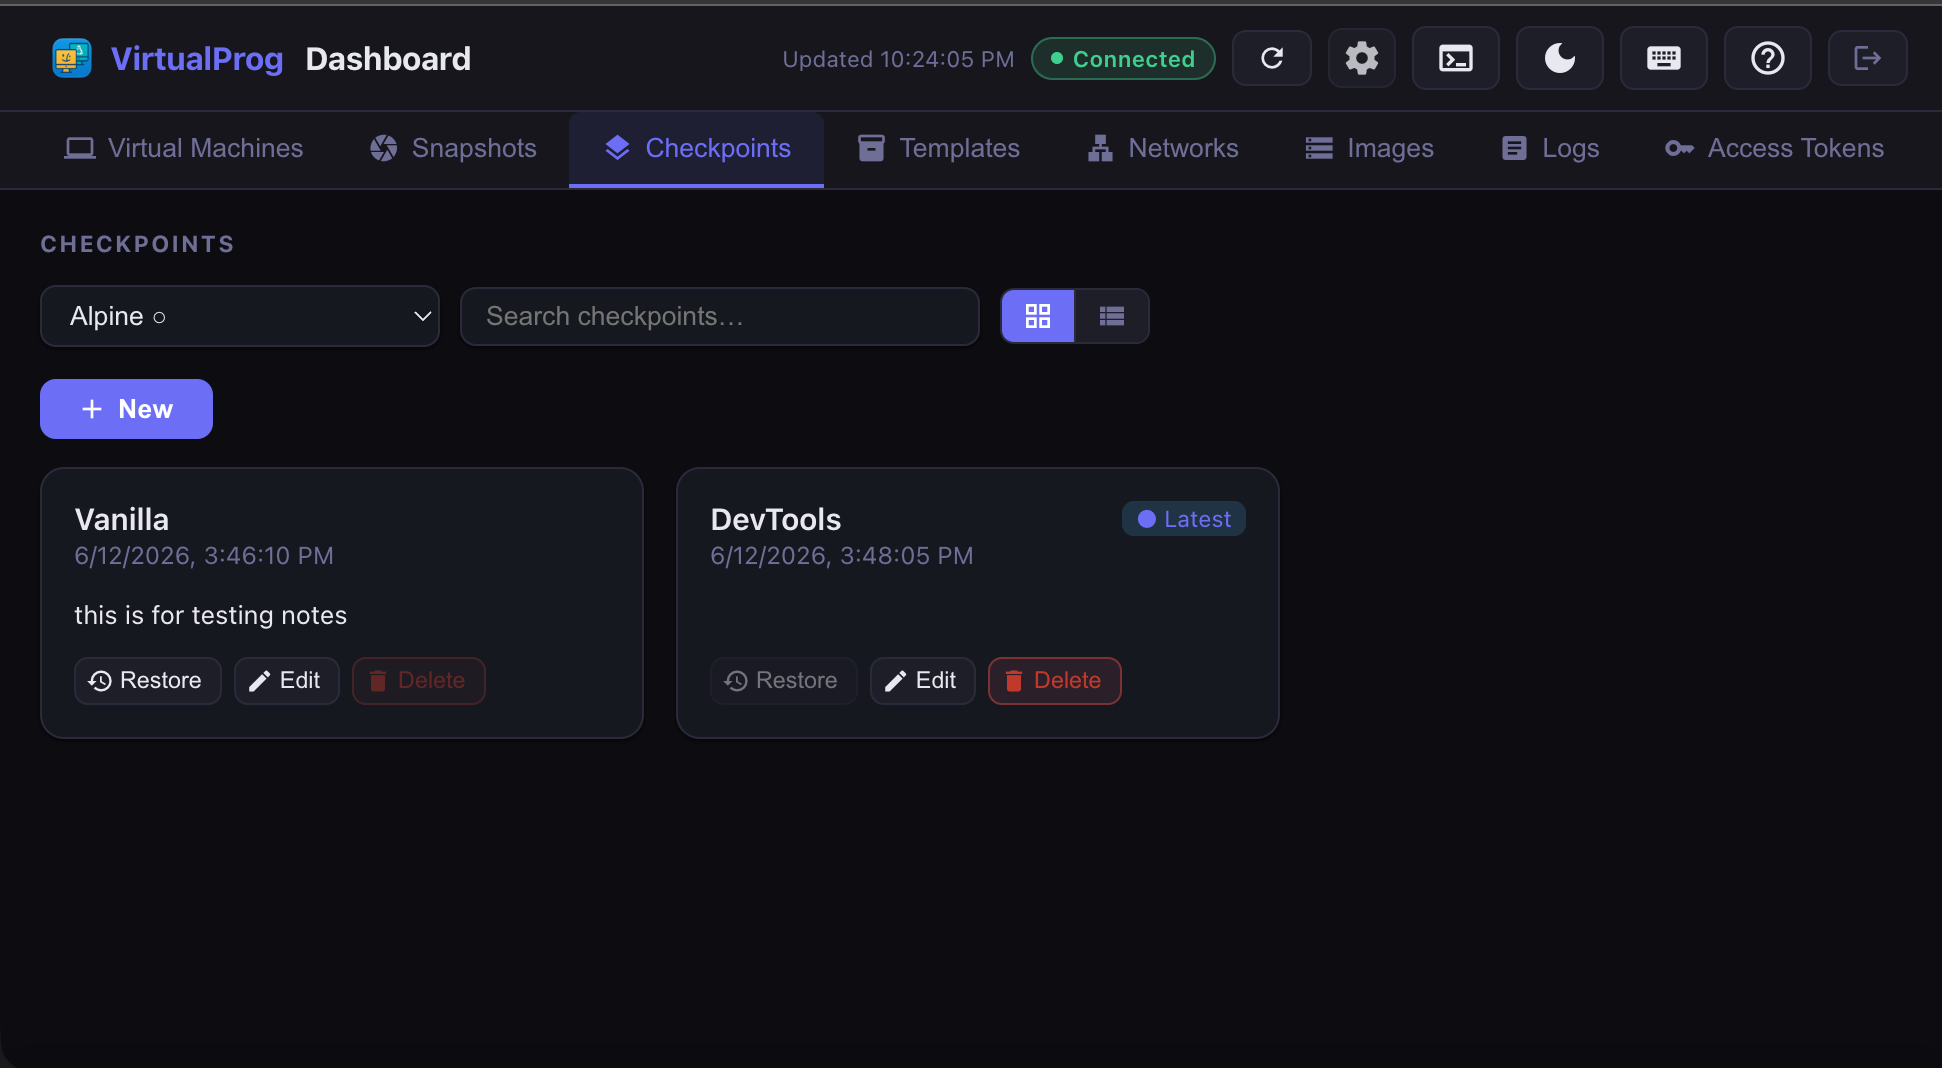Open the Snapshots tab

pos(453,148)
